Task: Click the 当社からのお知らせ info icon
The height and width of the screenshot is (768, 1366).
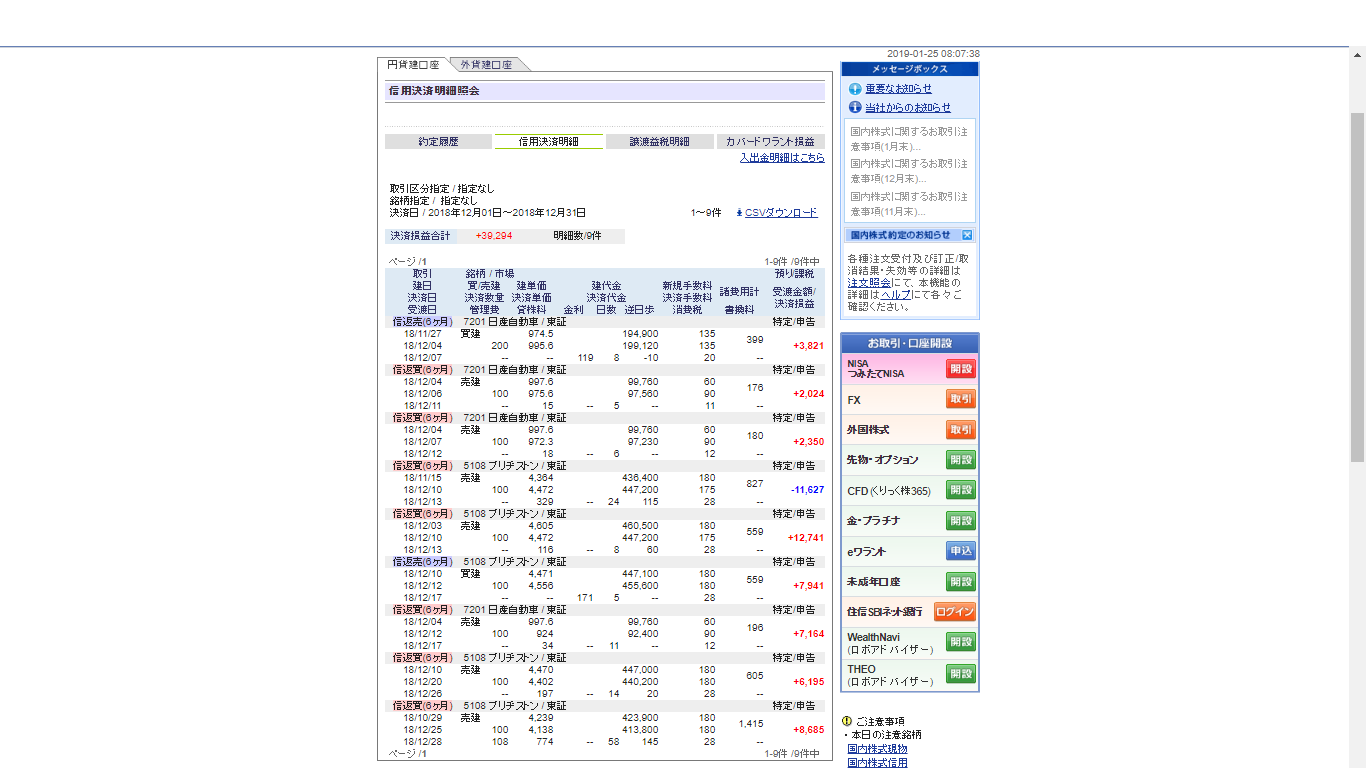Action: (x=855, y=108)
